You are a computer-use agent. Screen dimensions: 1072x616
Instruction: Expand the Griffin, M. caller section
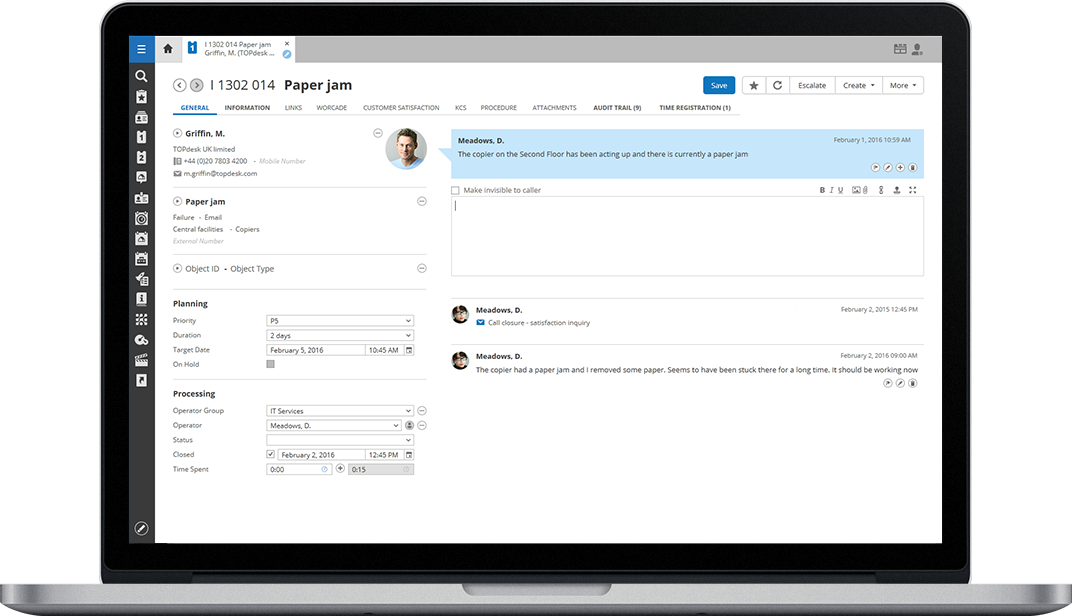[x=177, y=133]
